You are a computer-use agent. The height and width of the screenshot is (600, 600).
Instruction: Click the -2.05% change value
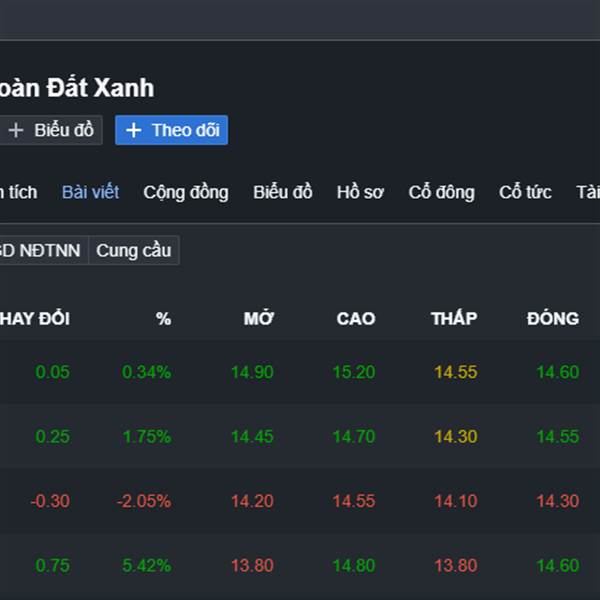(143, 501)
